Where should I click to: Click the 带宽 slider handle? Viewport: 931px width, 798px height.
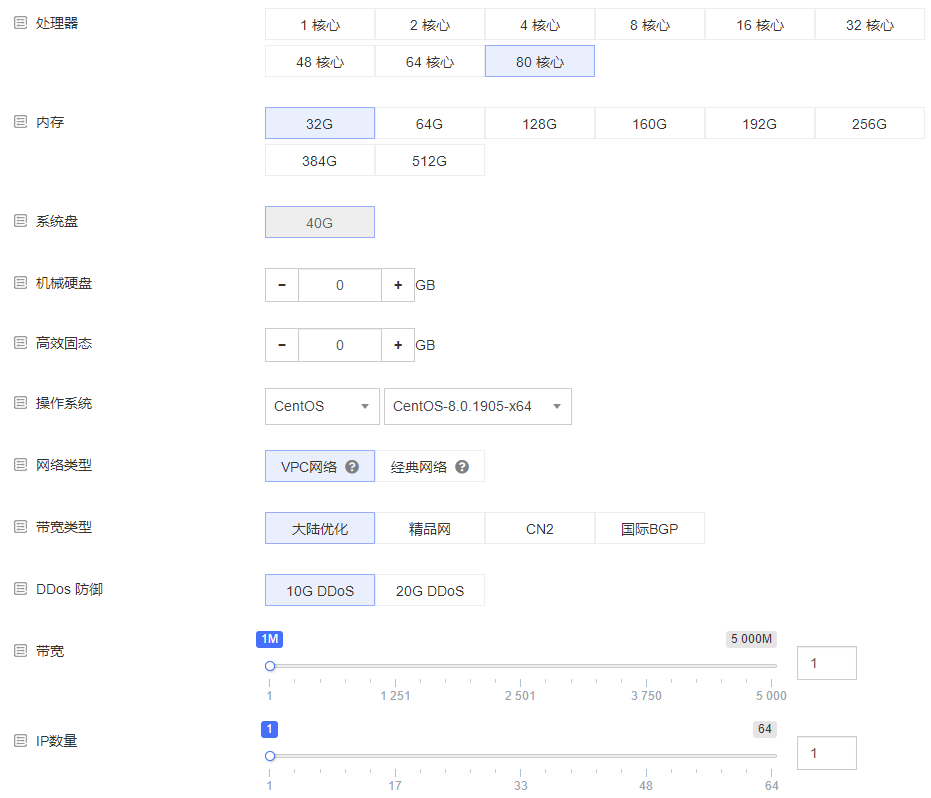point(269,665)
